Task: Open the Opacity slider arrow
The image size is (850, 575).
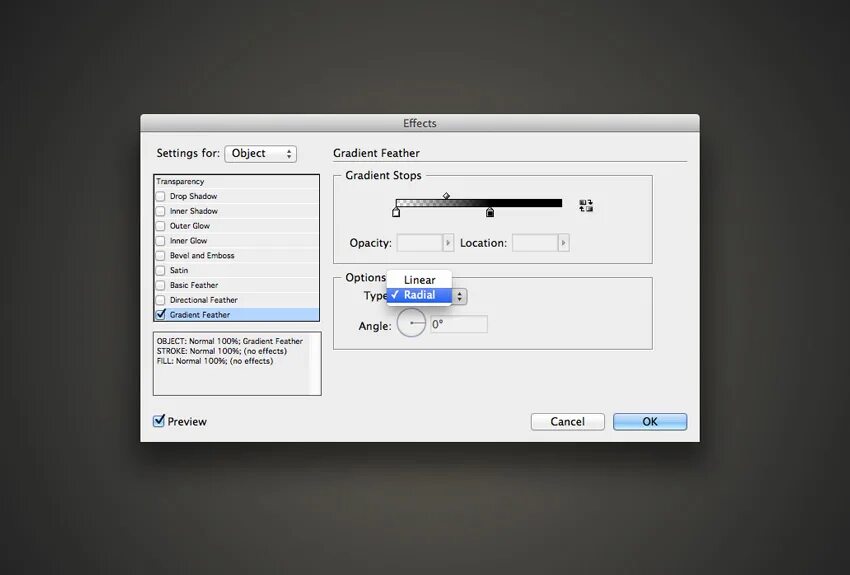Action: click(448, 243)
